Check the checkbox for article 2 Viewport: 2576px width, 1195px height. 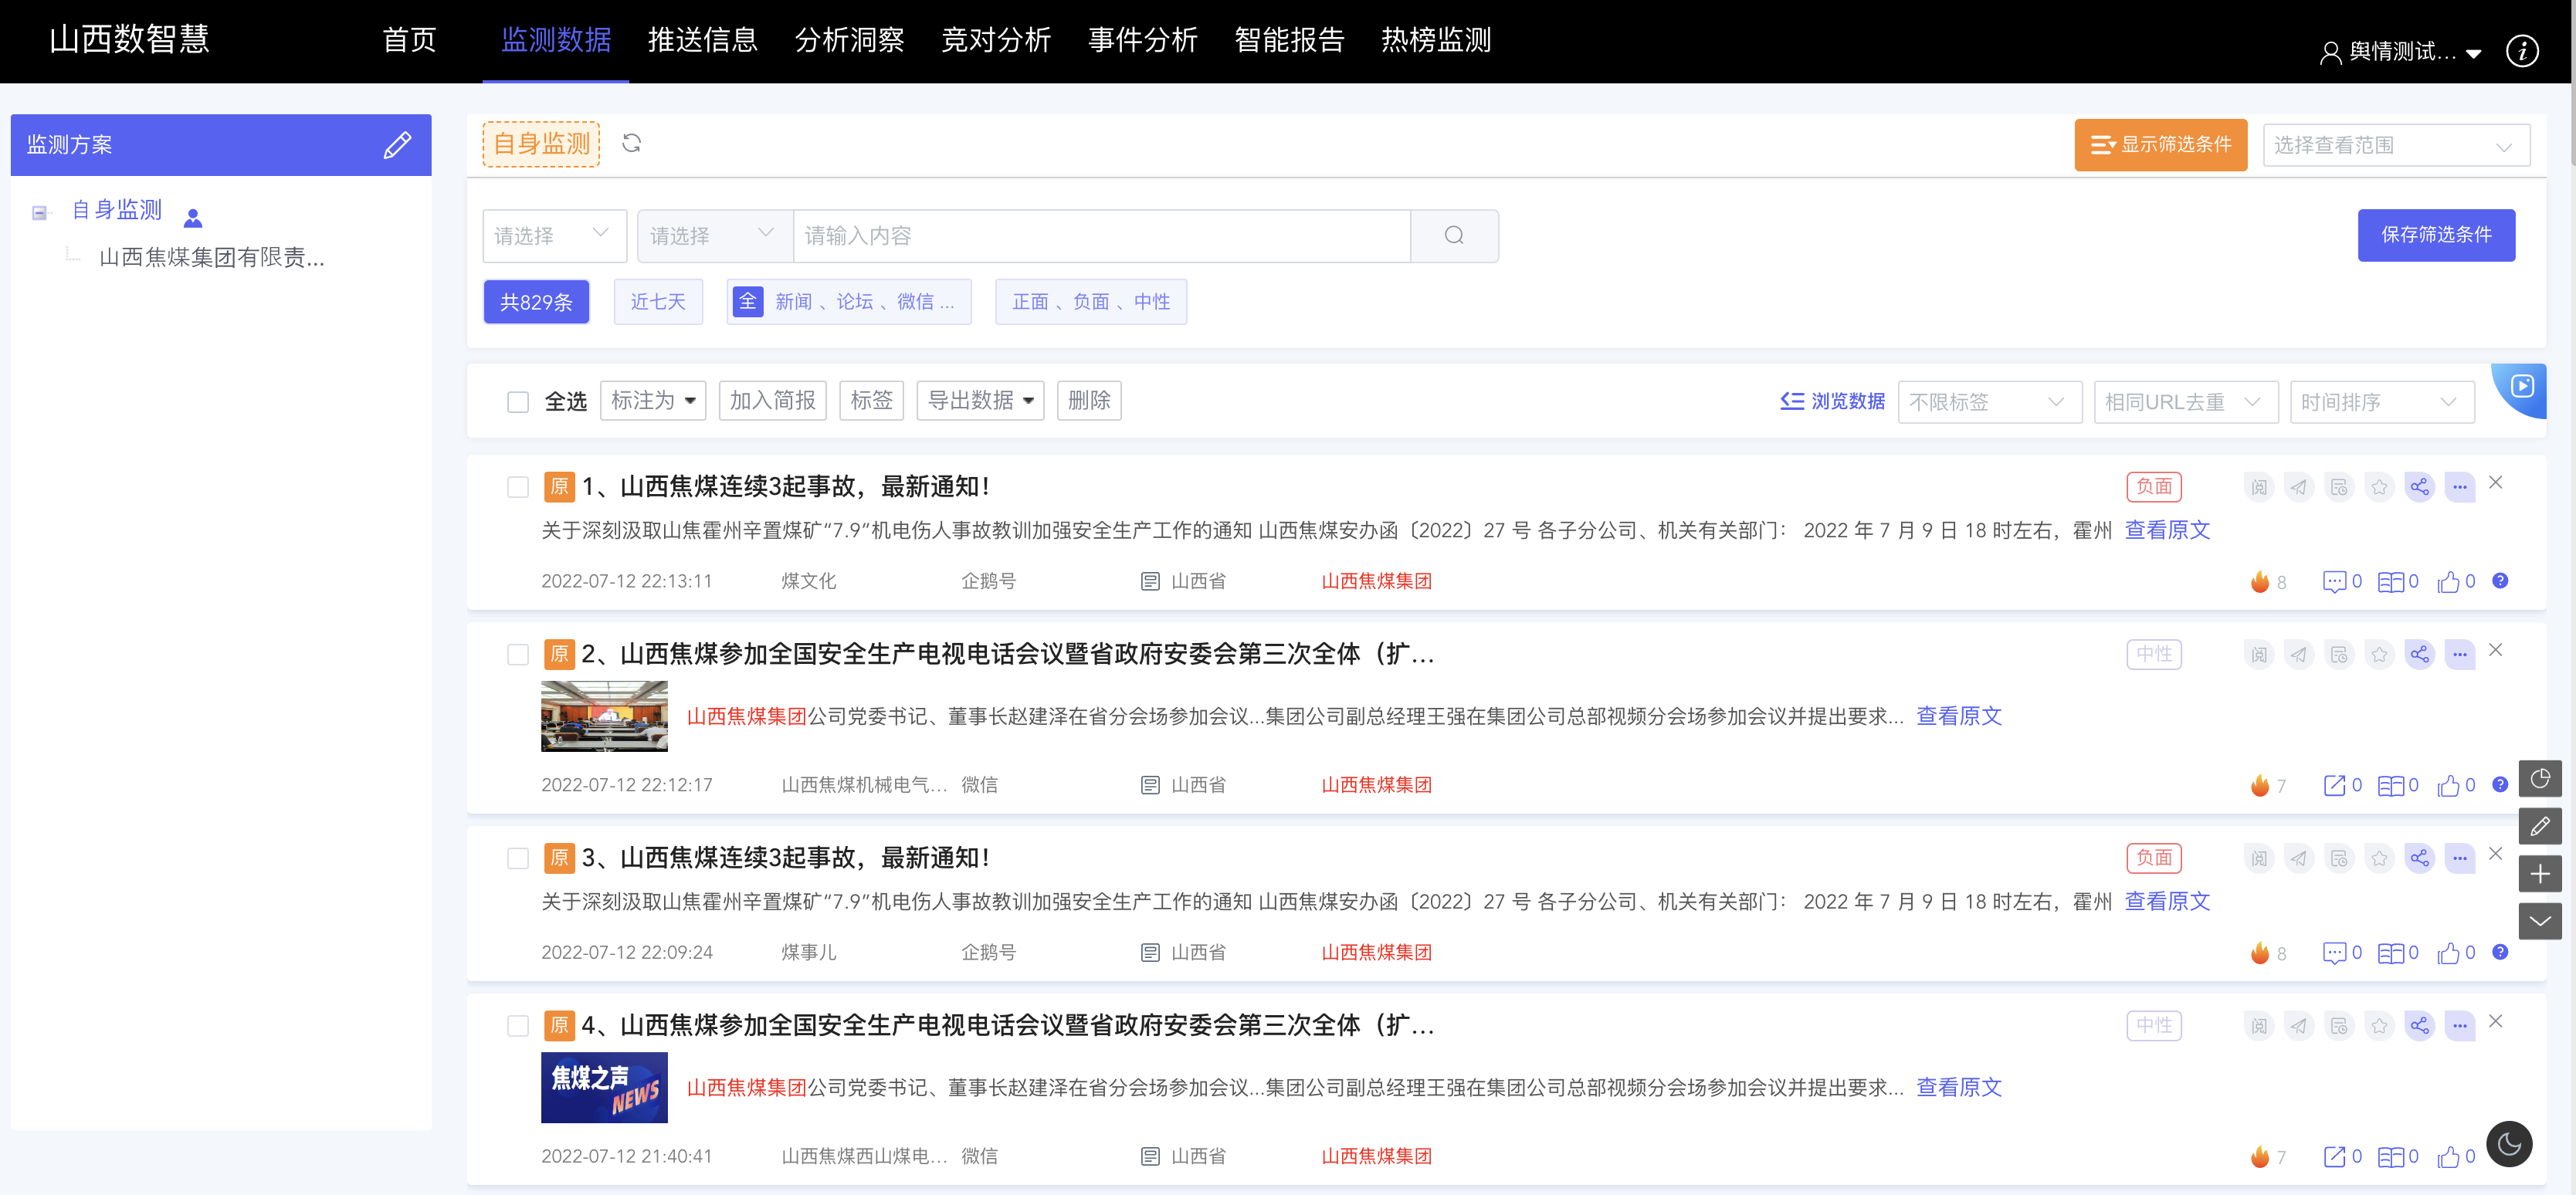tap(517, 654)
